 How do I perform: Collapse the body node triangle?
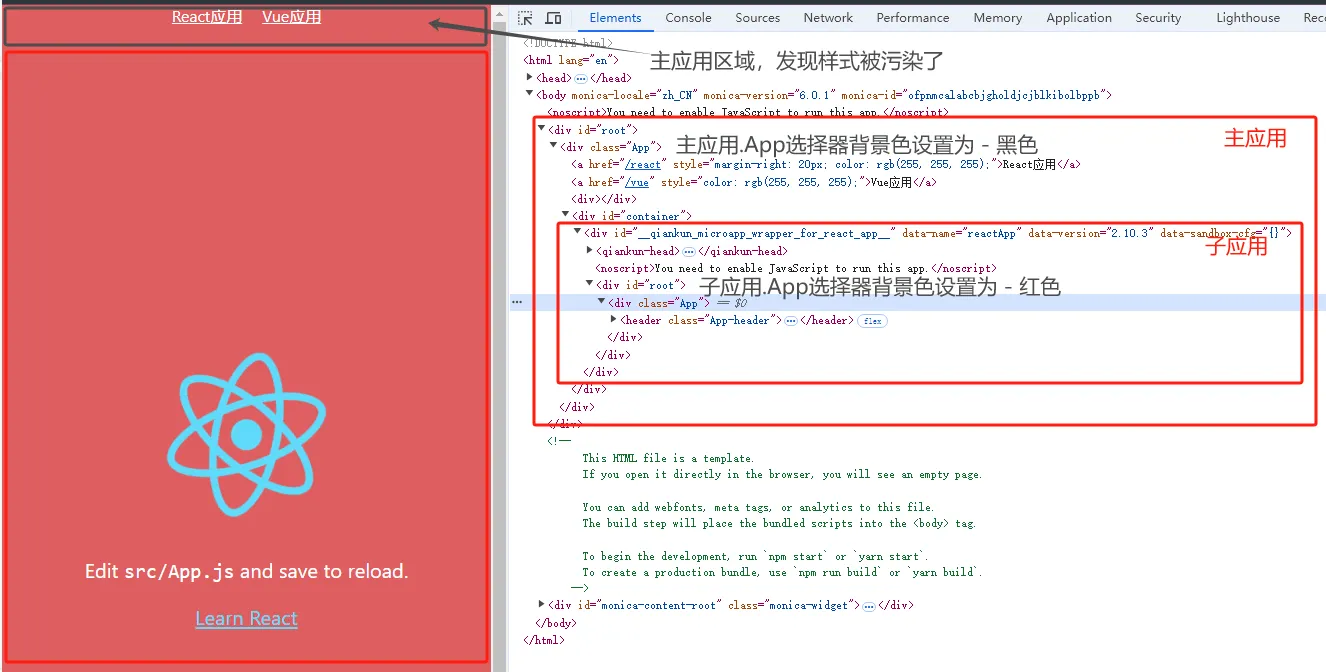click(530, 95)
